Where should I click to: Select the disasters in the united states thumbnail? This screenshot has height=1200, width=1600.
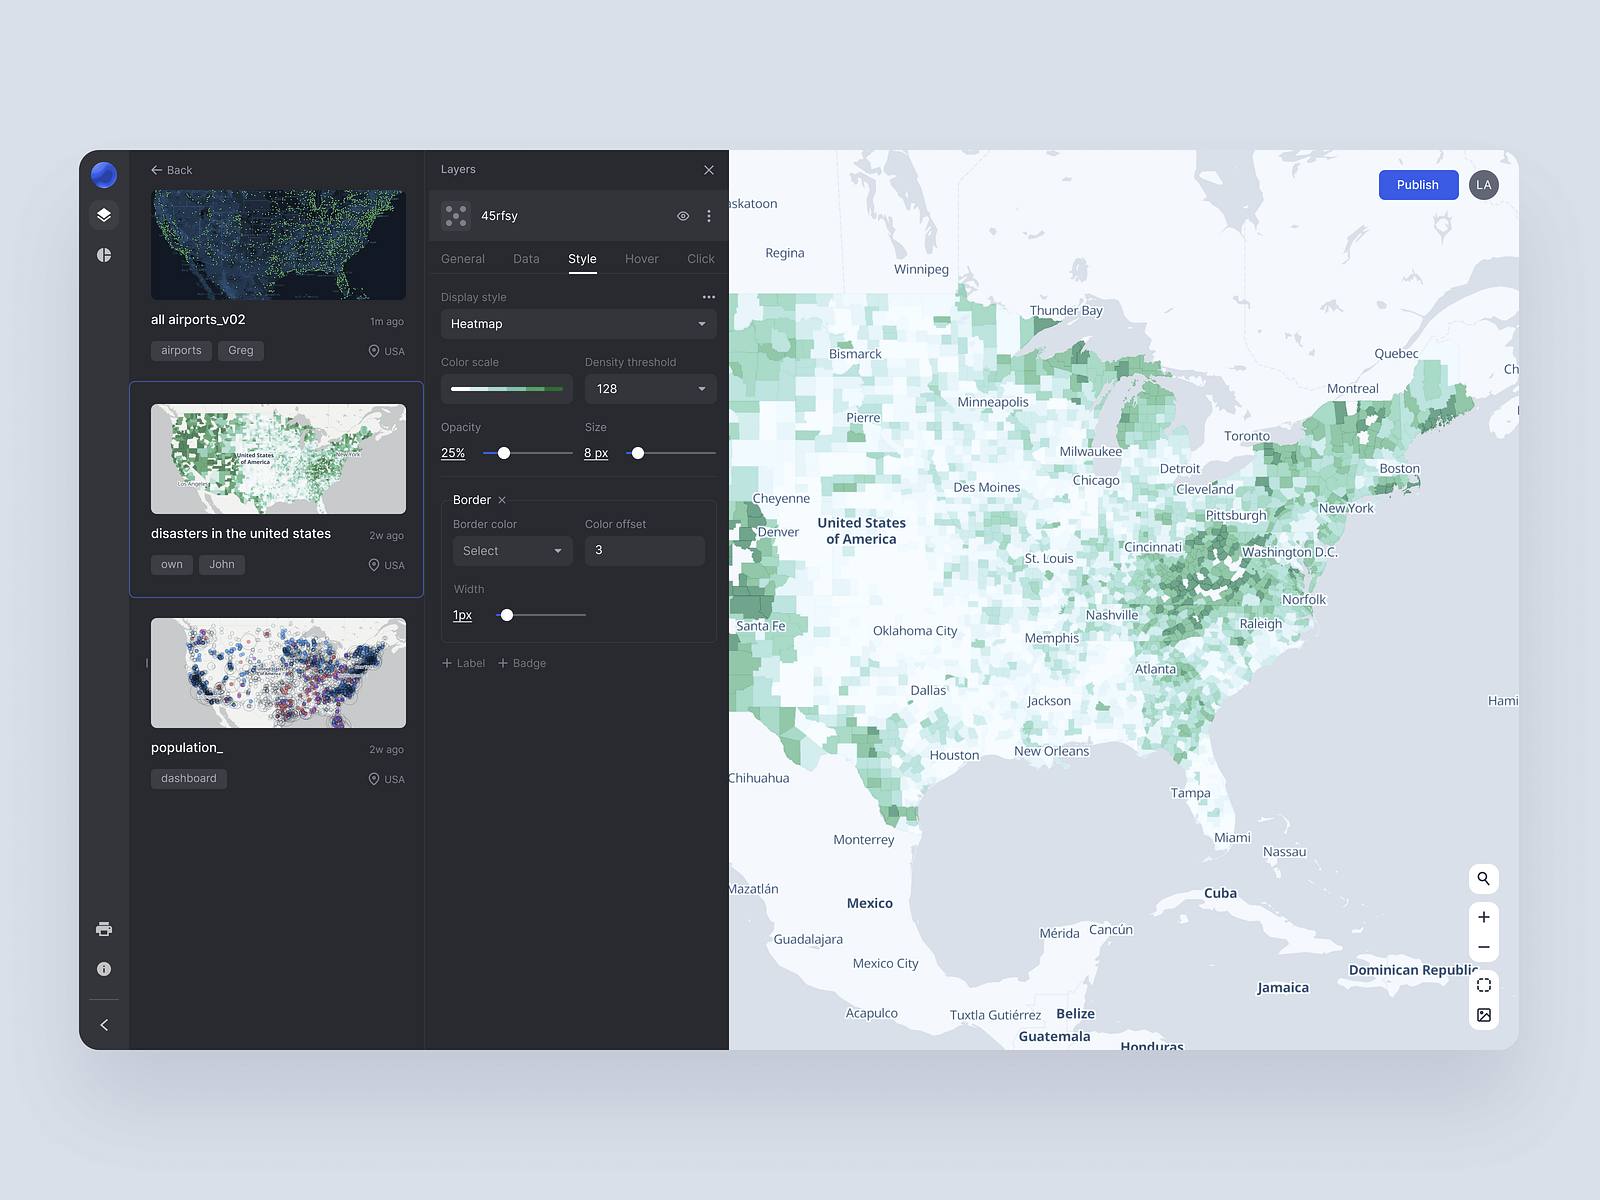click(278, 459)
